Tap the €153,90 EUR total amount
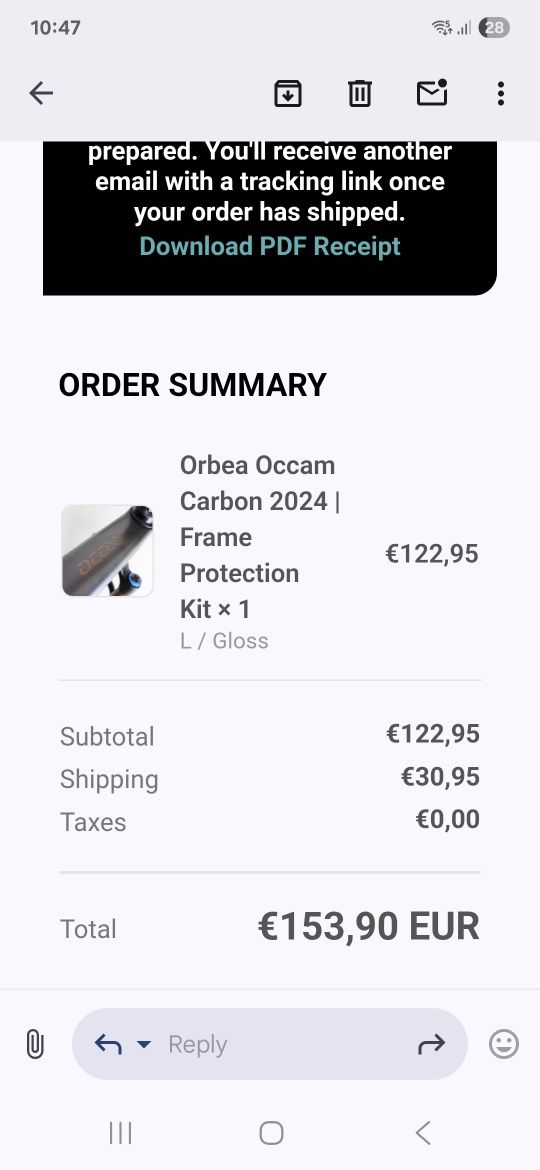This screenshot has height=1170, width=540. pos(368,927)
